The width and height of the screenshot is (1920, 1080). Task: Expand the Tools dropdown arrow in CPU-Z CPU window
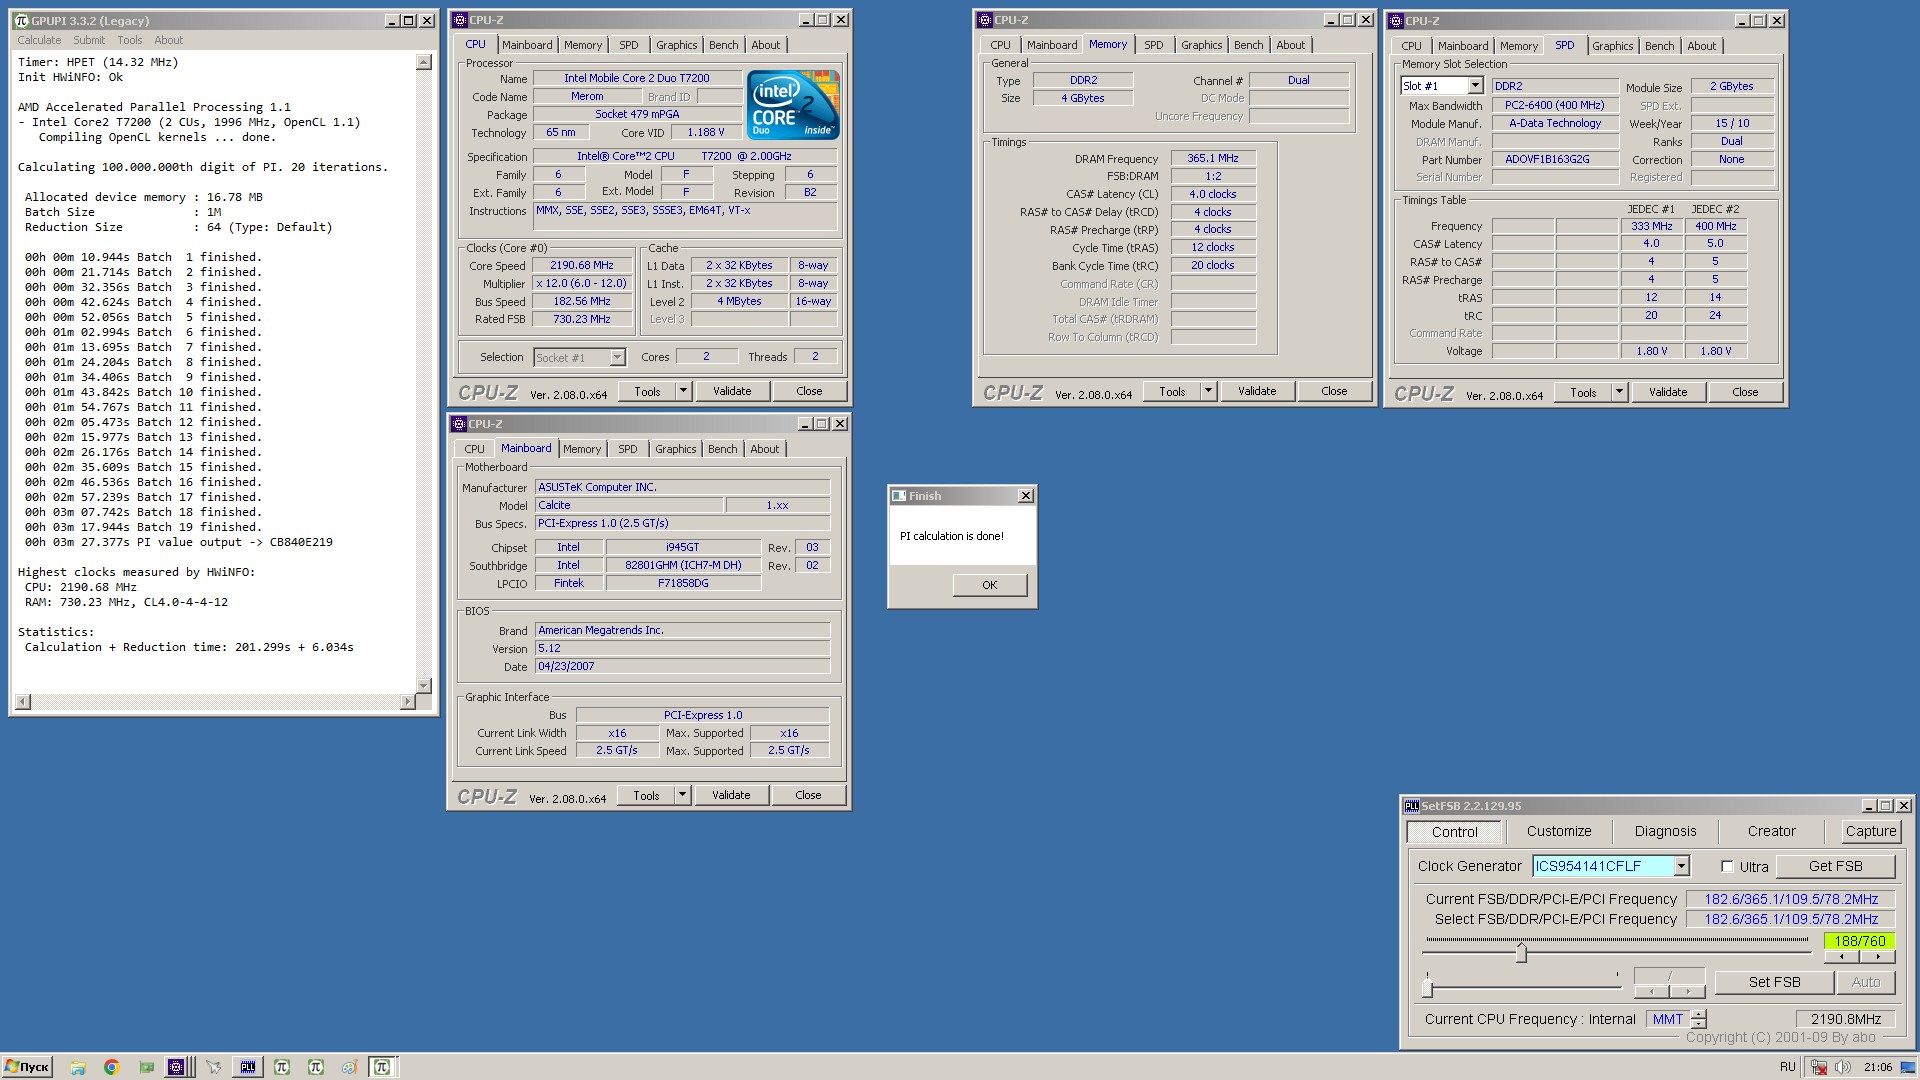684,391
